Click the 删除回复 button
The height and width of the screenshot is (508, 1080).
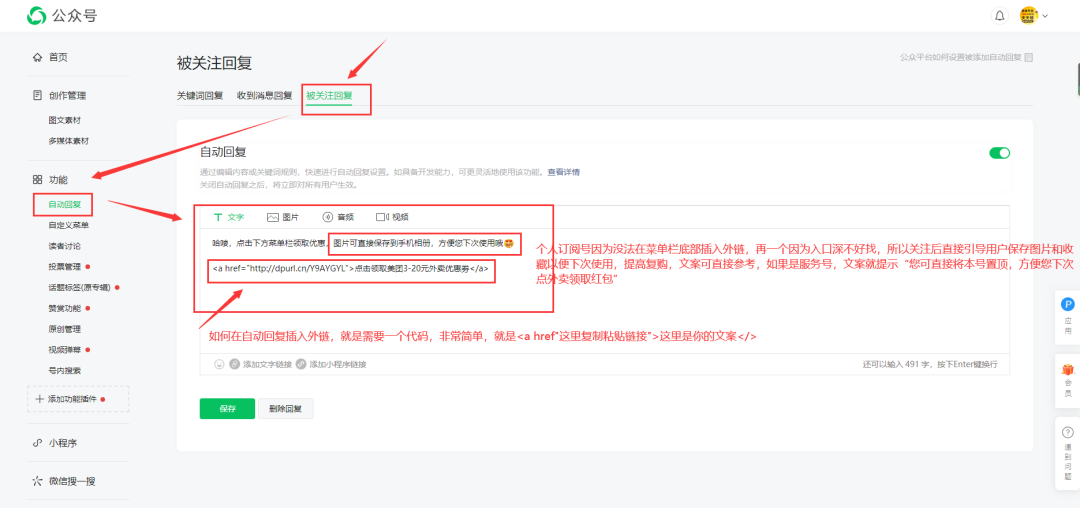point(286,408)
